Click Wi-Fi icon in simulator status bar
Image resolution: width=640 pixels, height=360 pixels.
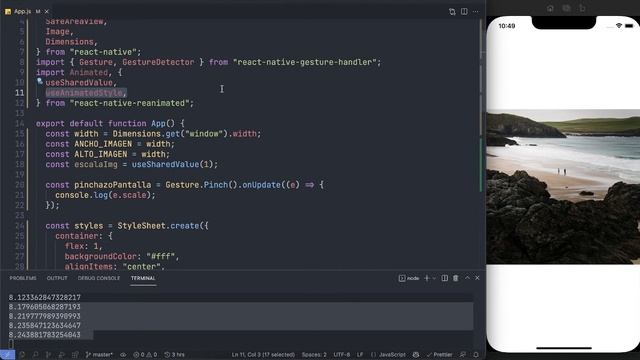click(619, 26)
